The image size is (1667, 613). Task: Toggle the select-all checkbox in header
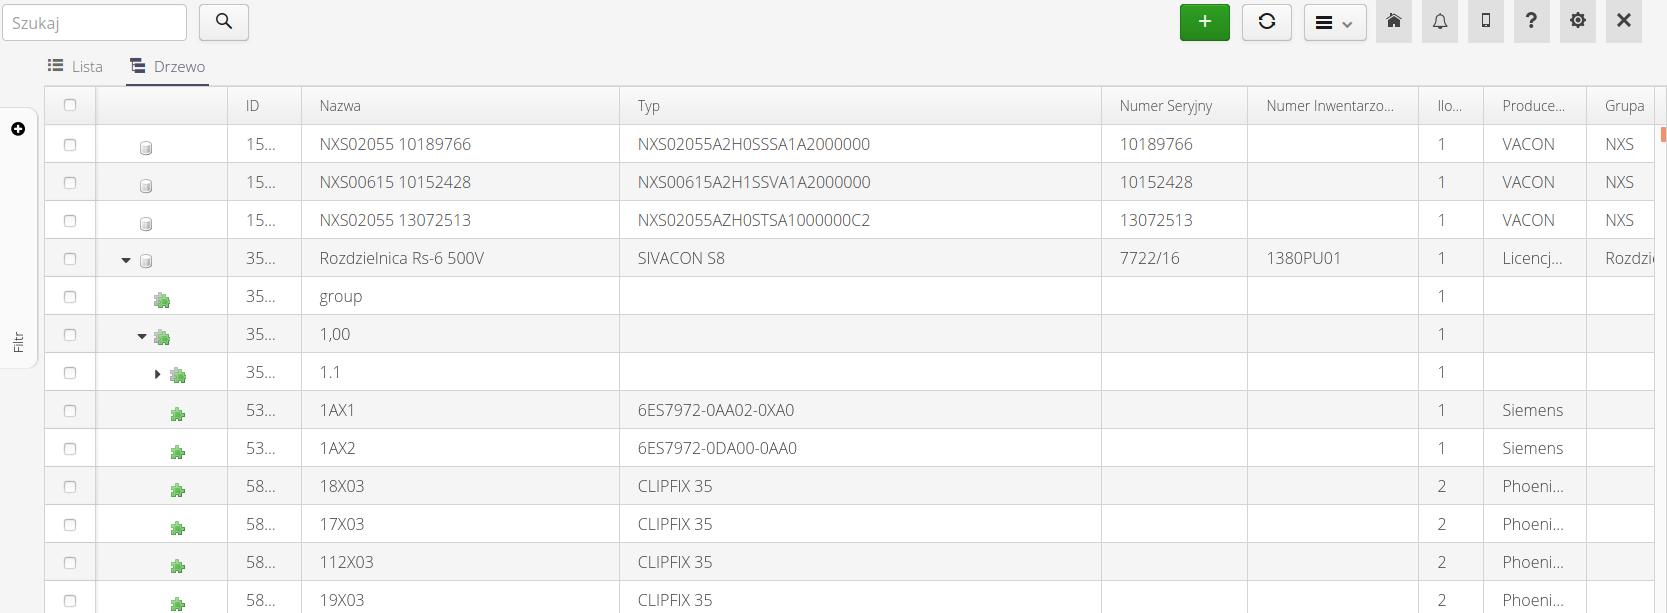point(70,105)
